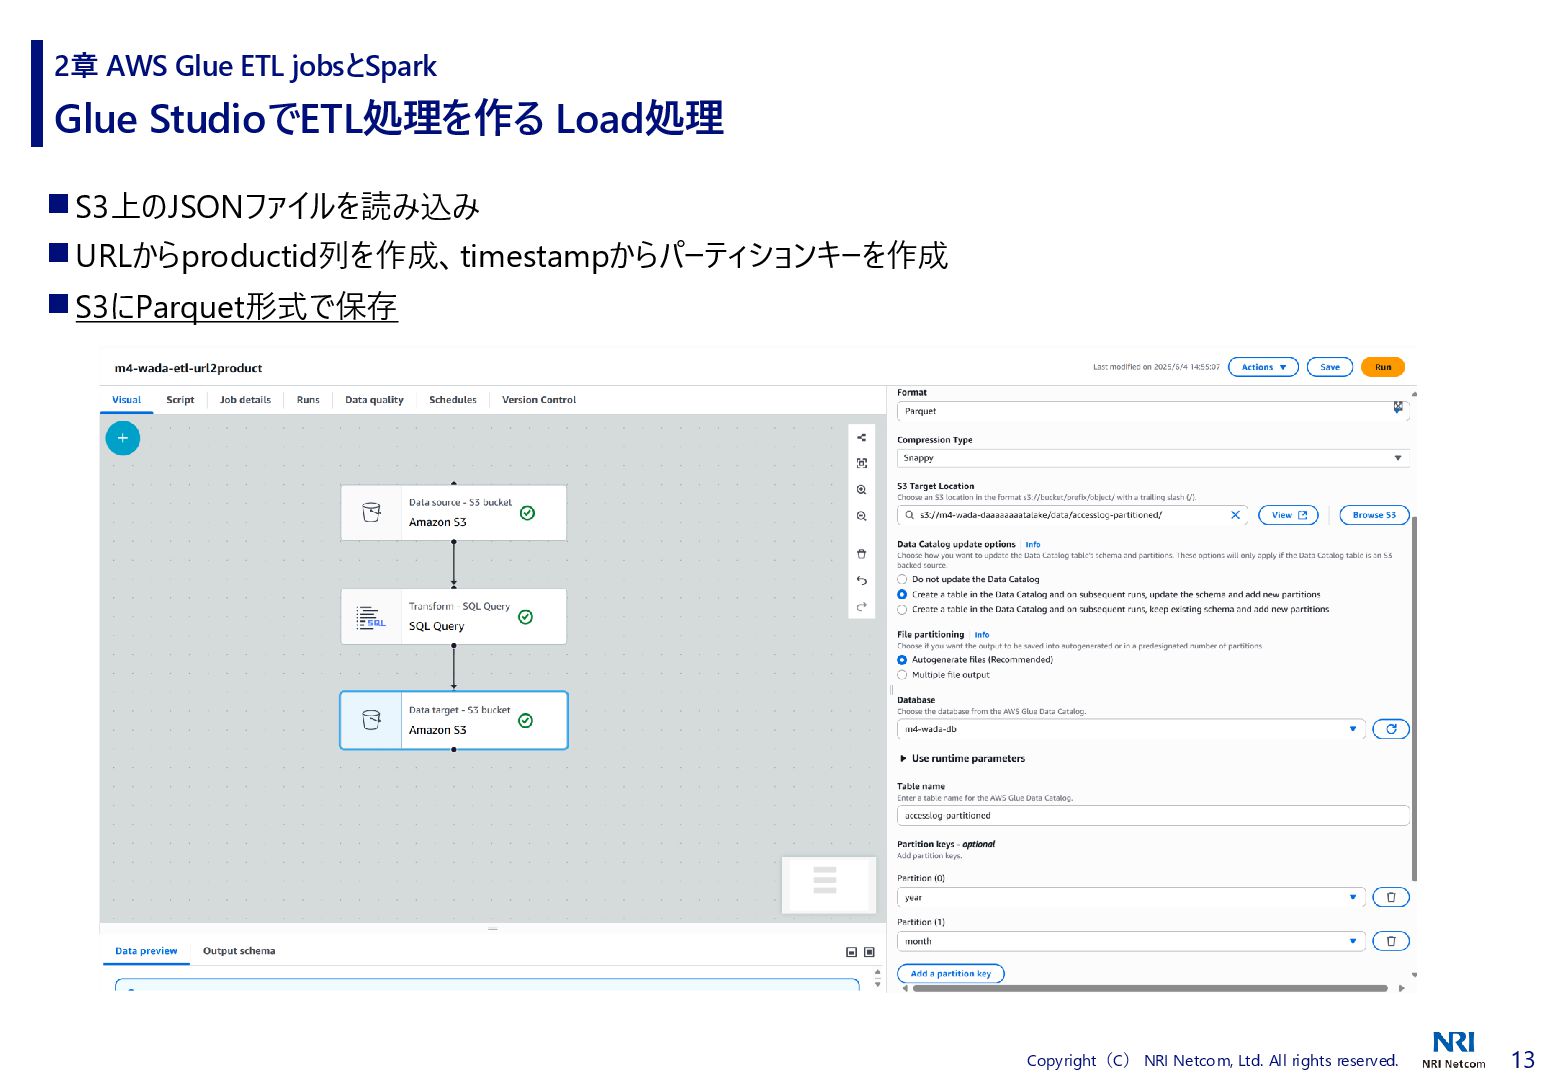Viewport: 1560px width, 1080px height.
Task: Select Do not update the Data Catalog
Action: coord(902,579)
